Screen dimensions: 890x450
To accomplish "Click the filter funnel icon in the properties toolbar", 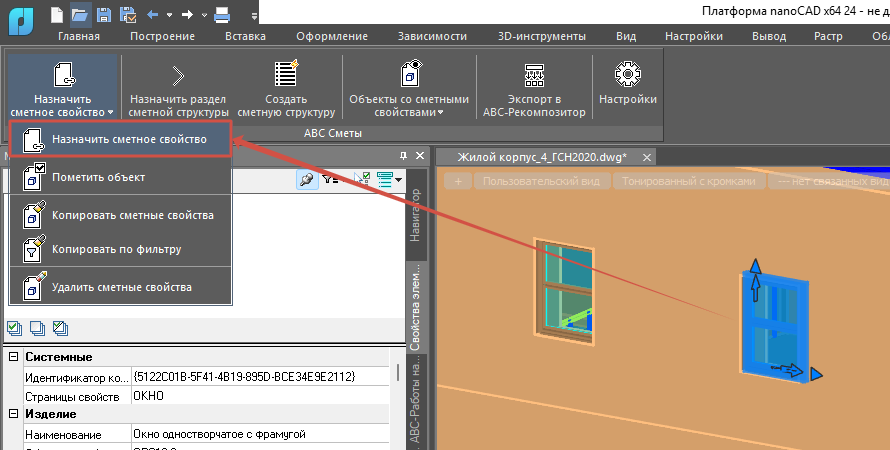I will pyautogui.click(x=330, y=180).
